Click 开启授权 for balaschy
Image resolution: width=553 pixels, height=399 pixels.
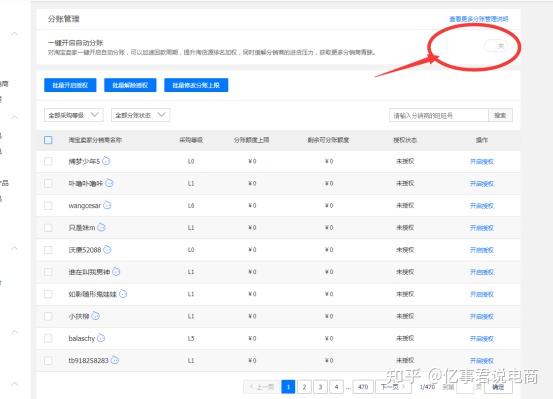coord(482,339)
